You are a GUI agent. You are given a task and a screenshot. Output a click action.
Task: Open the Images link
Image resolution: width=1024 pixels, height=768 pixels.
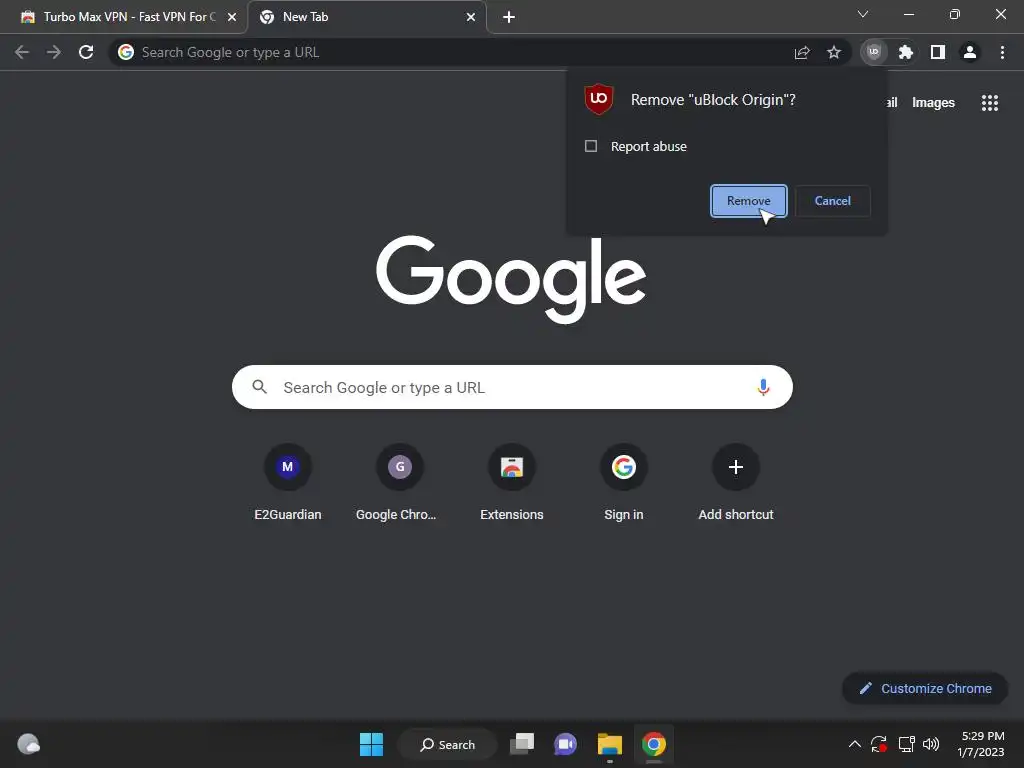pos(933,103)
